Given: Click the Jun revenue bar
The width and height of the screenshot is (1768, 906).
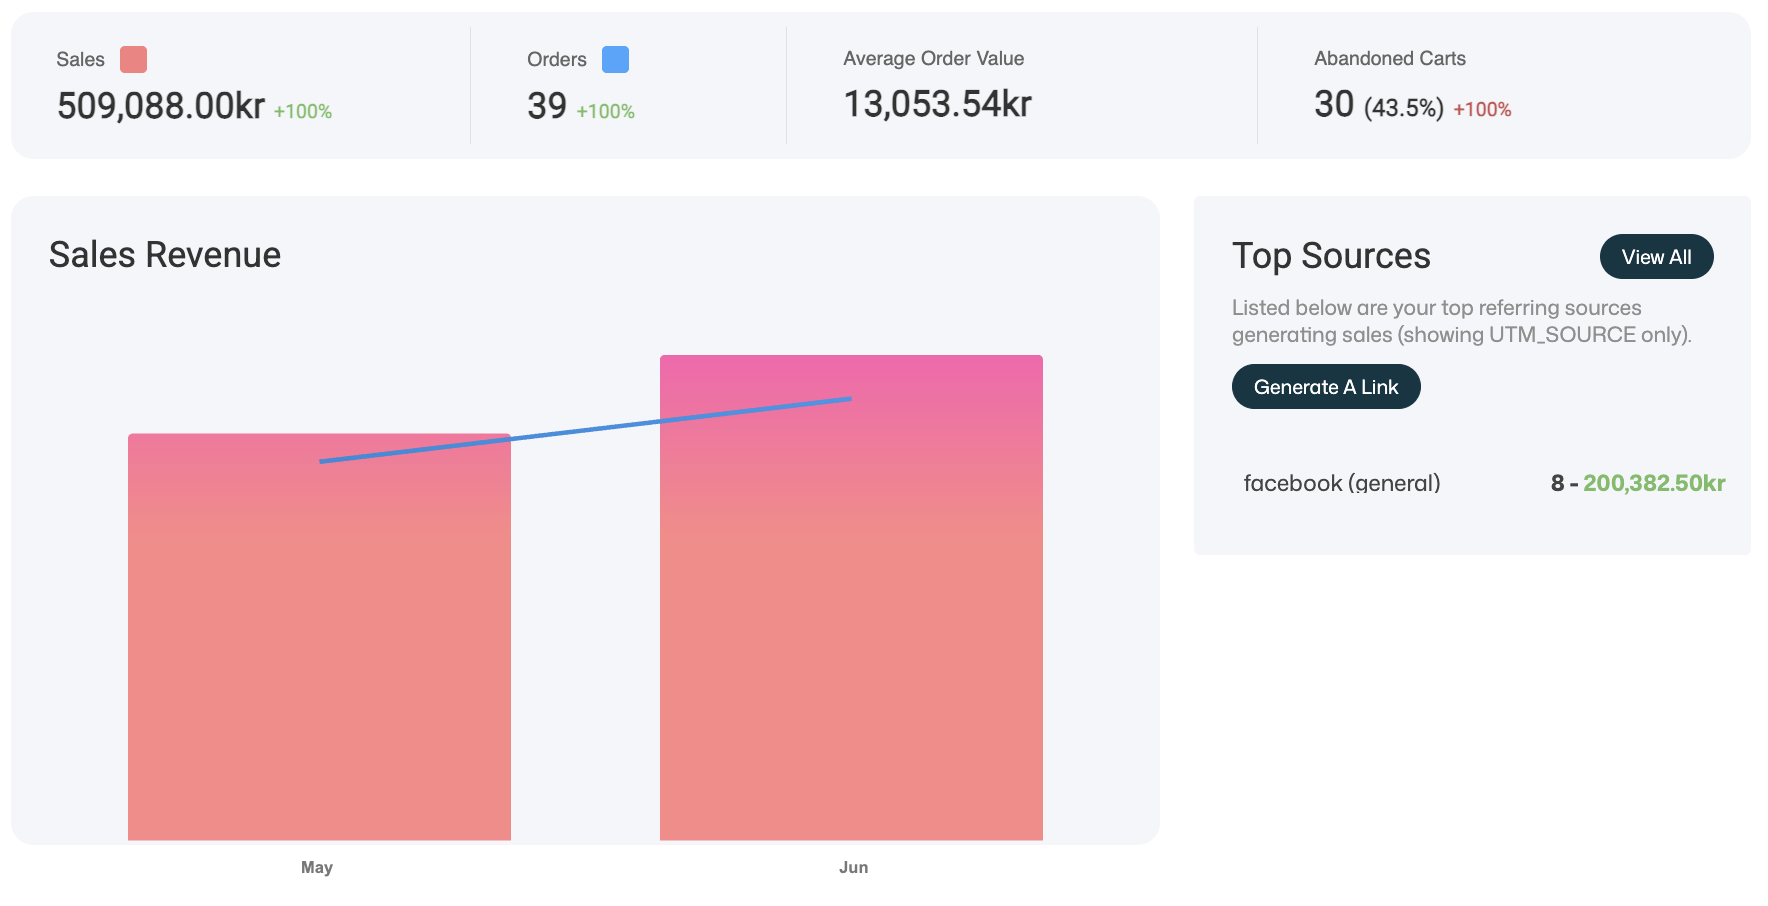Looking at the screenshot, I should pos(851,598).
